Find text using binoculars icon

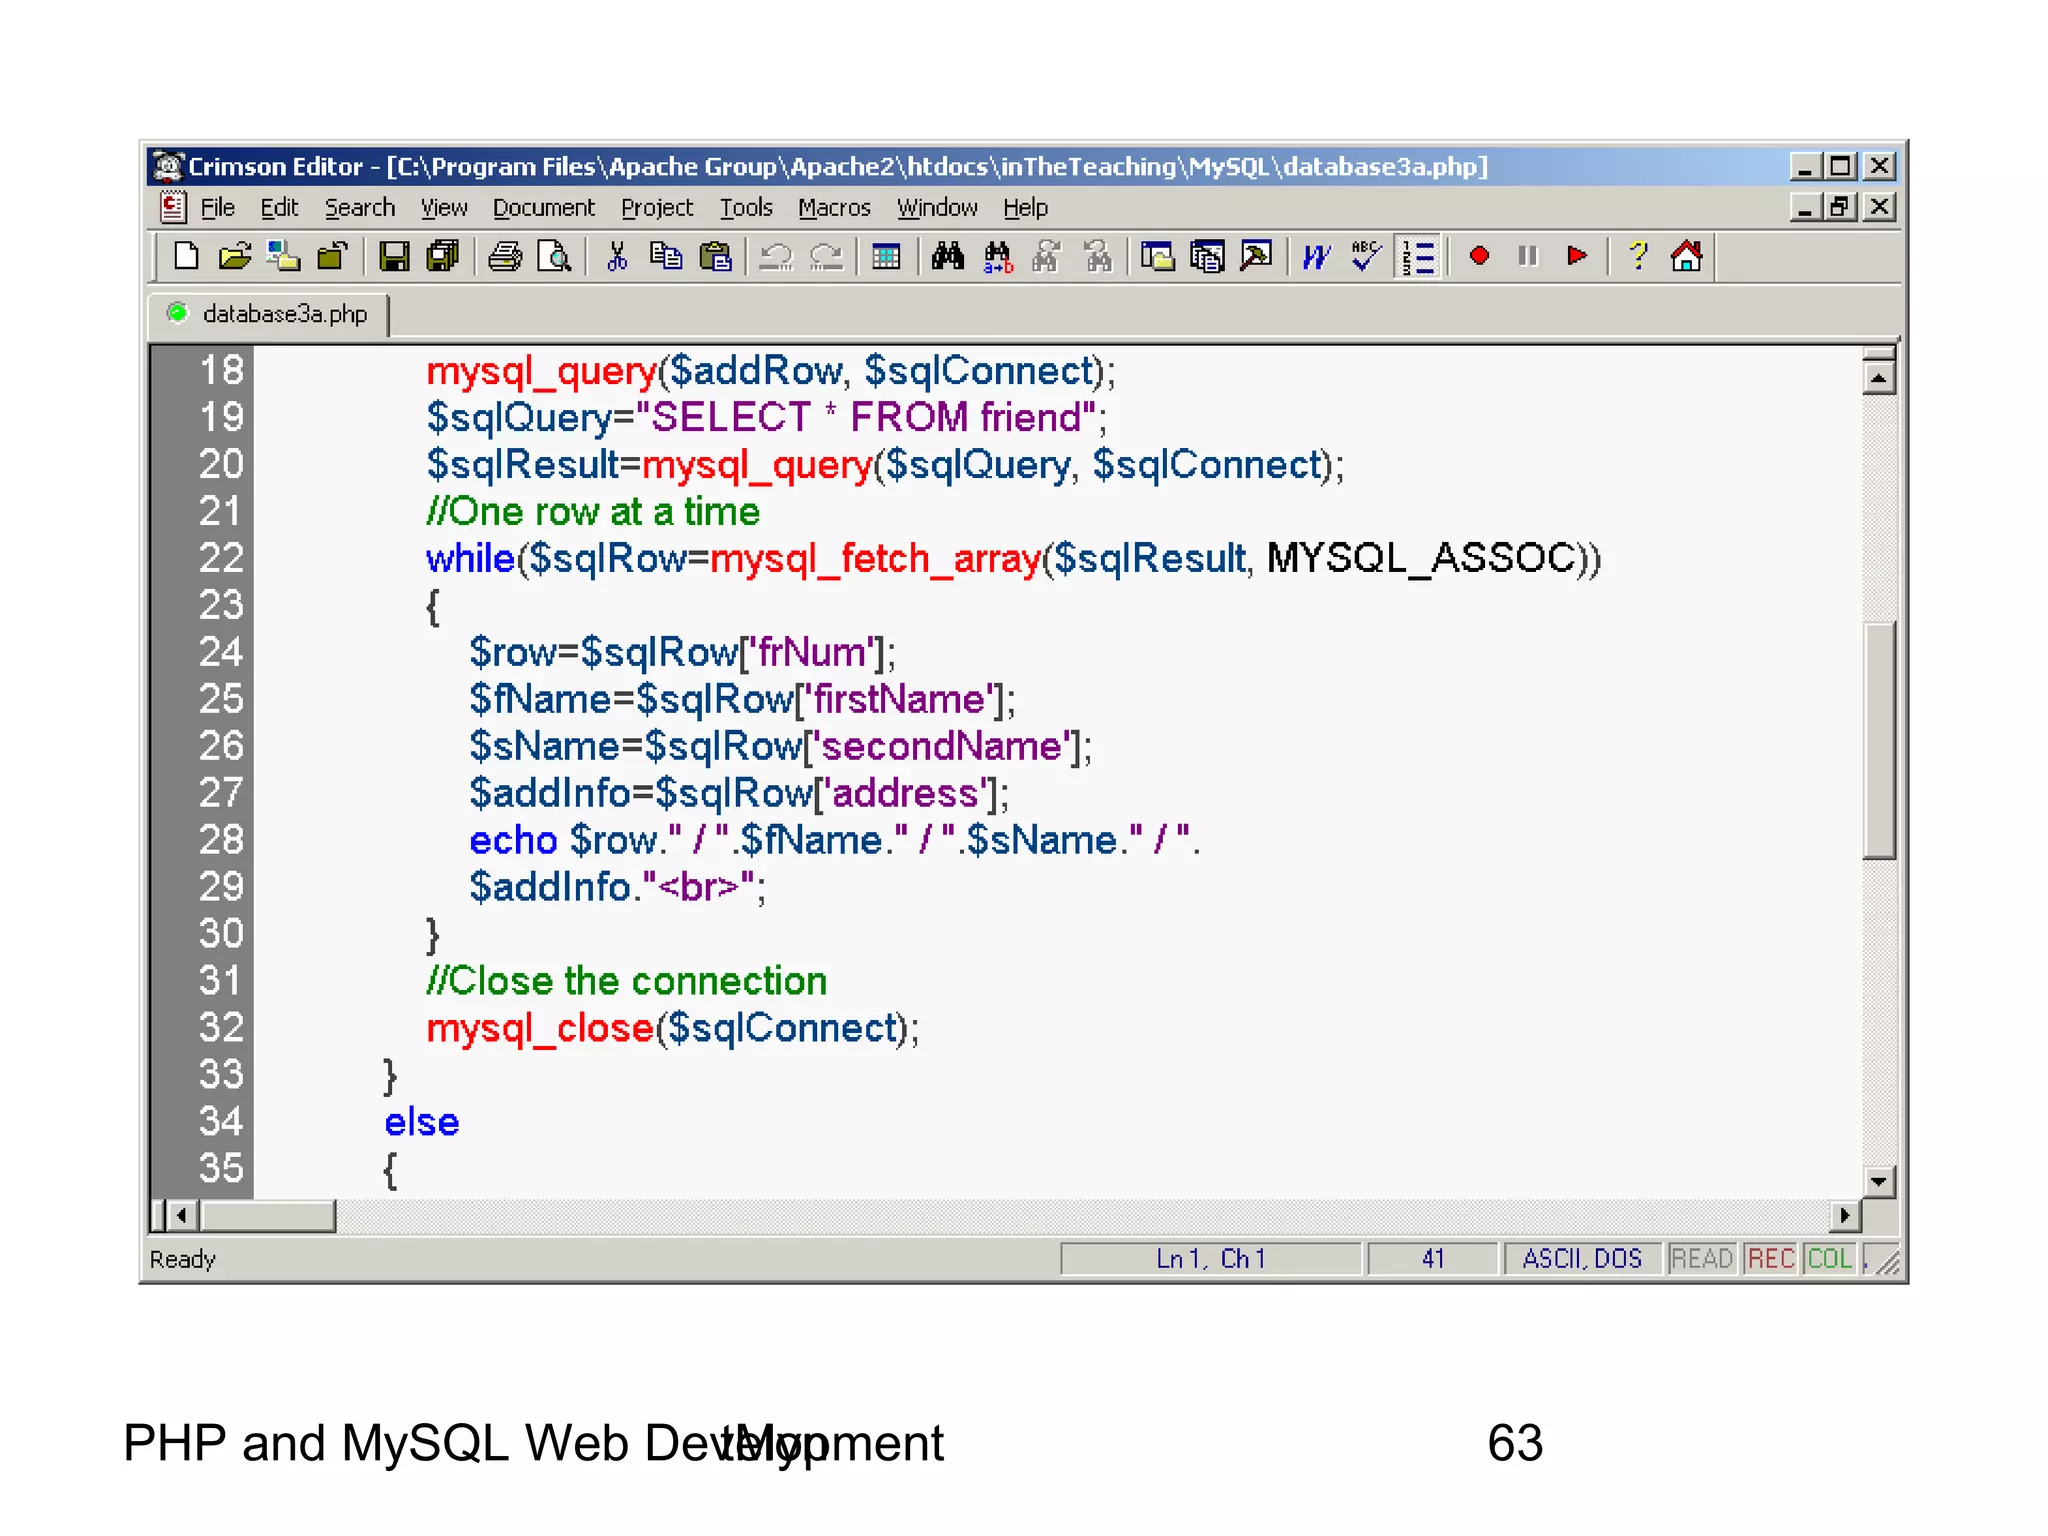948,257
